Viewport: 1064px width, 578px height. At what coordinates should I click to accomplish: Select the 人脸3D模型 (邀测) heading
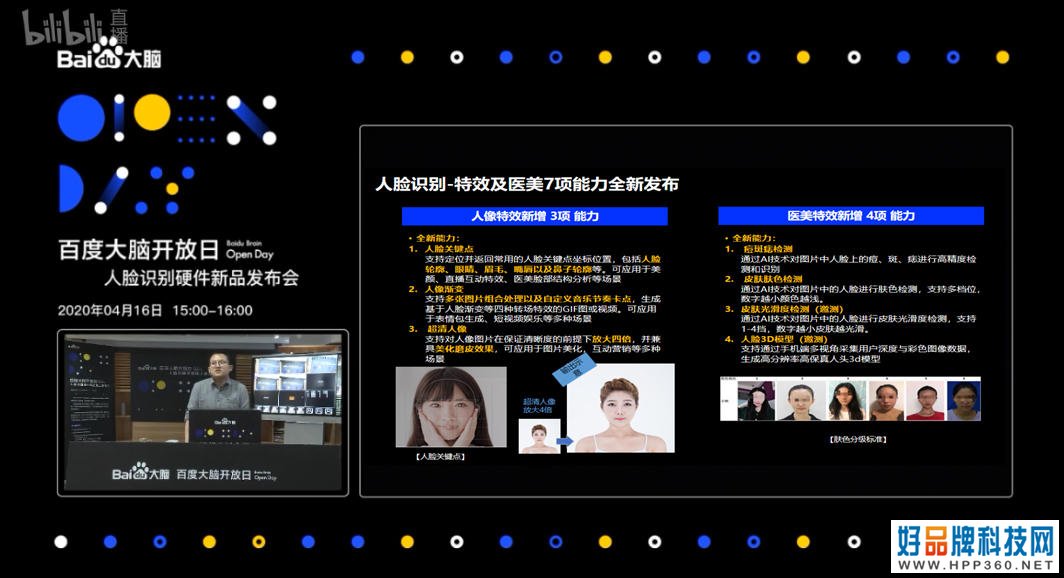[x=784, y=339]
